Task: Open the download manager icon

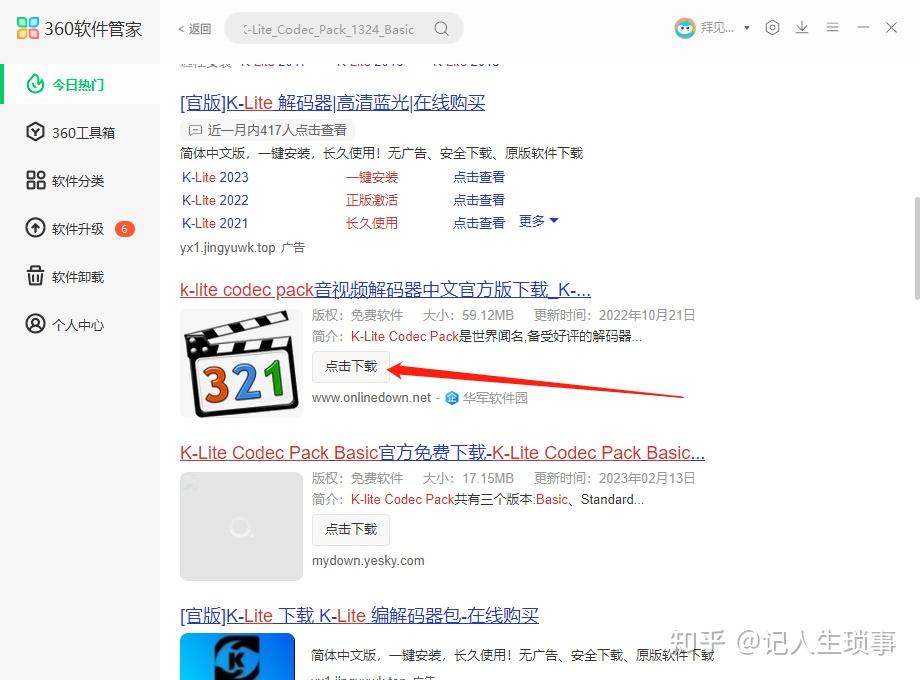Action: (801, 28)
